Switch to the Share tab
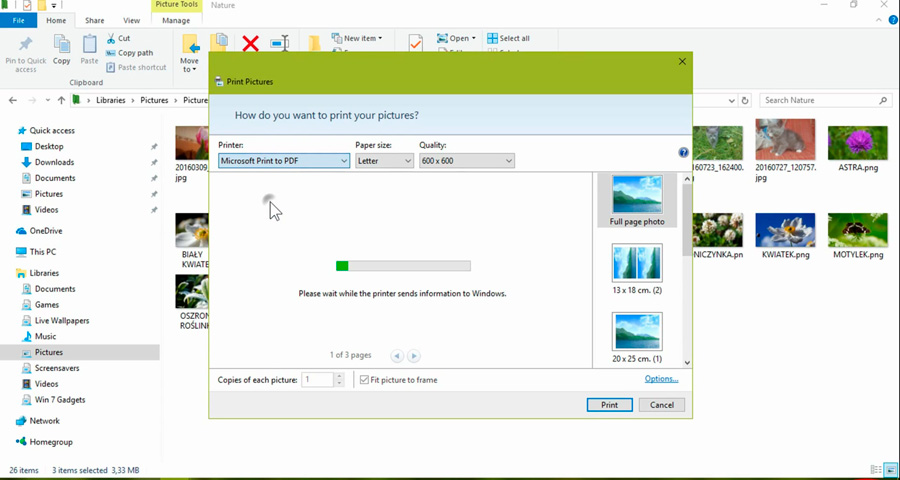Image resolution: width=900 pixels, height=480 pixels. (95, 21)
